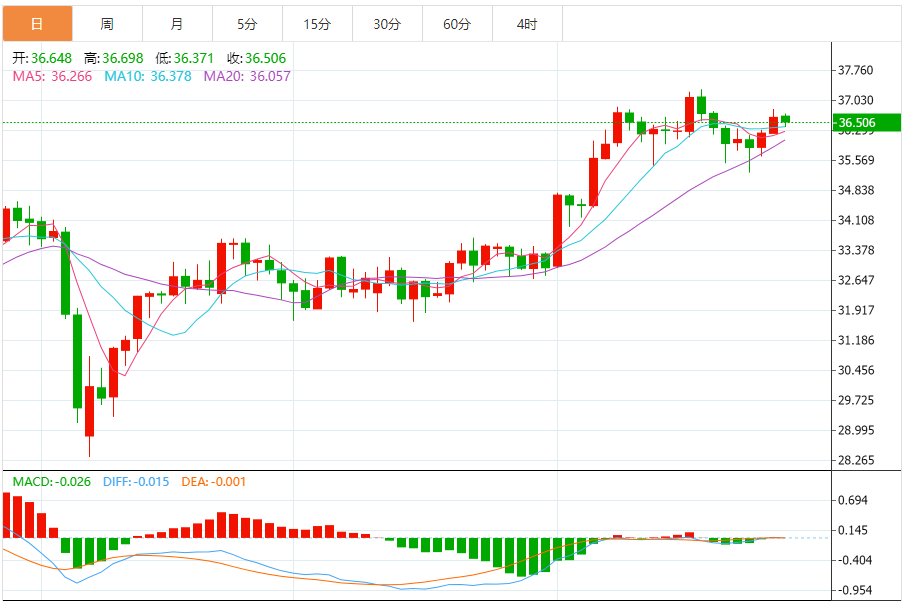
Task: Click the MA5: 36.266 indicator label
Action: pos(52,76)
